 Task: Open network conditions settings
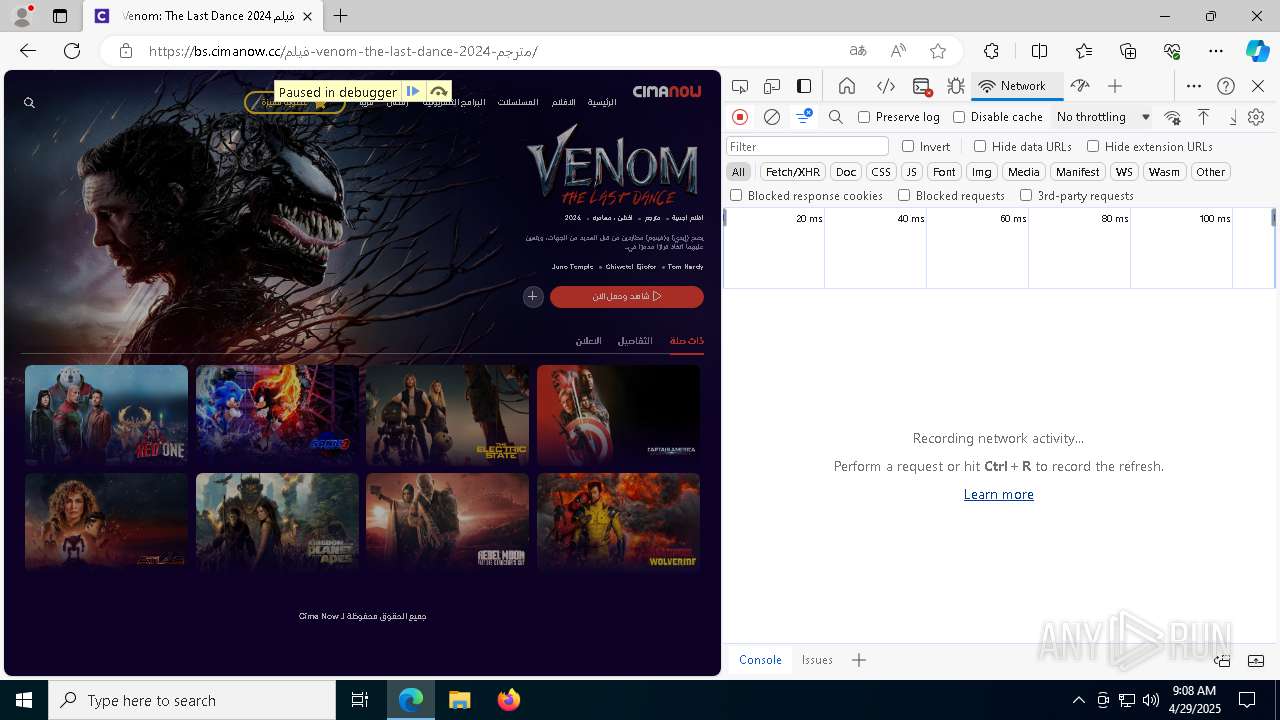(1172, 117)
